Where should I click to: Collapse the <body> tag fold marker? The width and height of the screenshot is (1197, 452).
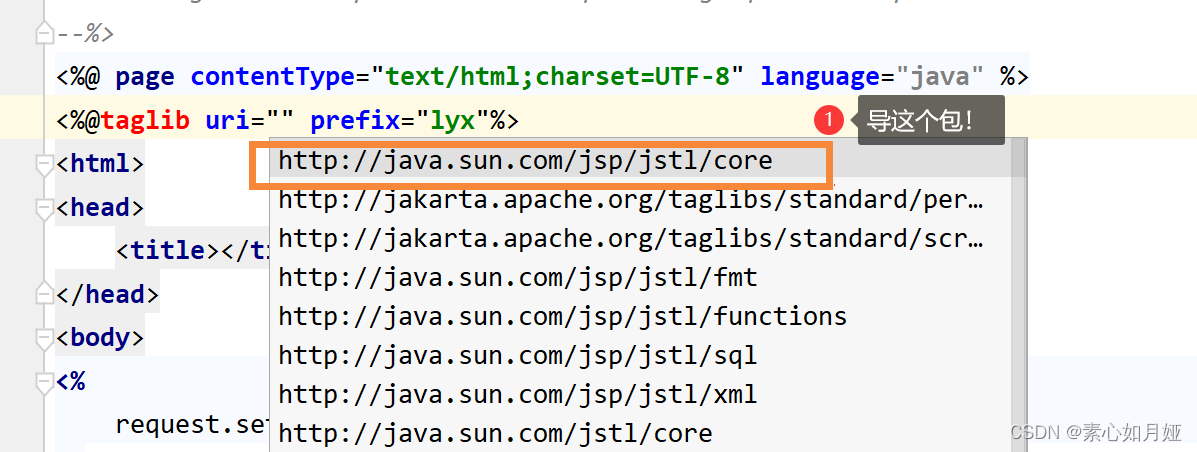tap(45, 338)
